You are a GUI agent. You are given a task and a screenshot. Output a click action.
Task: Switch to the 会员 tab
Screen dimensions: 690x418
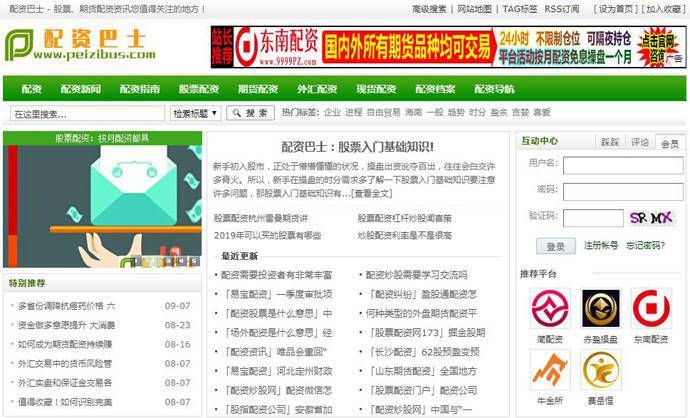[669, 143]
